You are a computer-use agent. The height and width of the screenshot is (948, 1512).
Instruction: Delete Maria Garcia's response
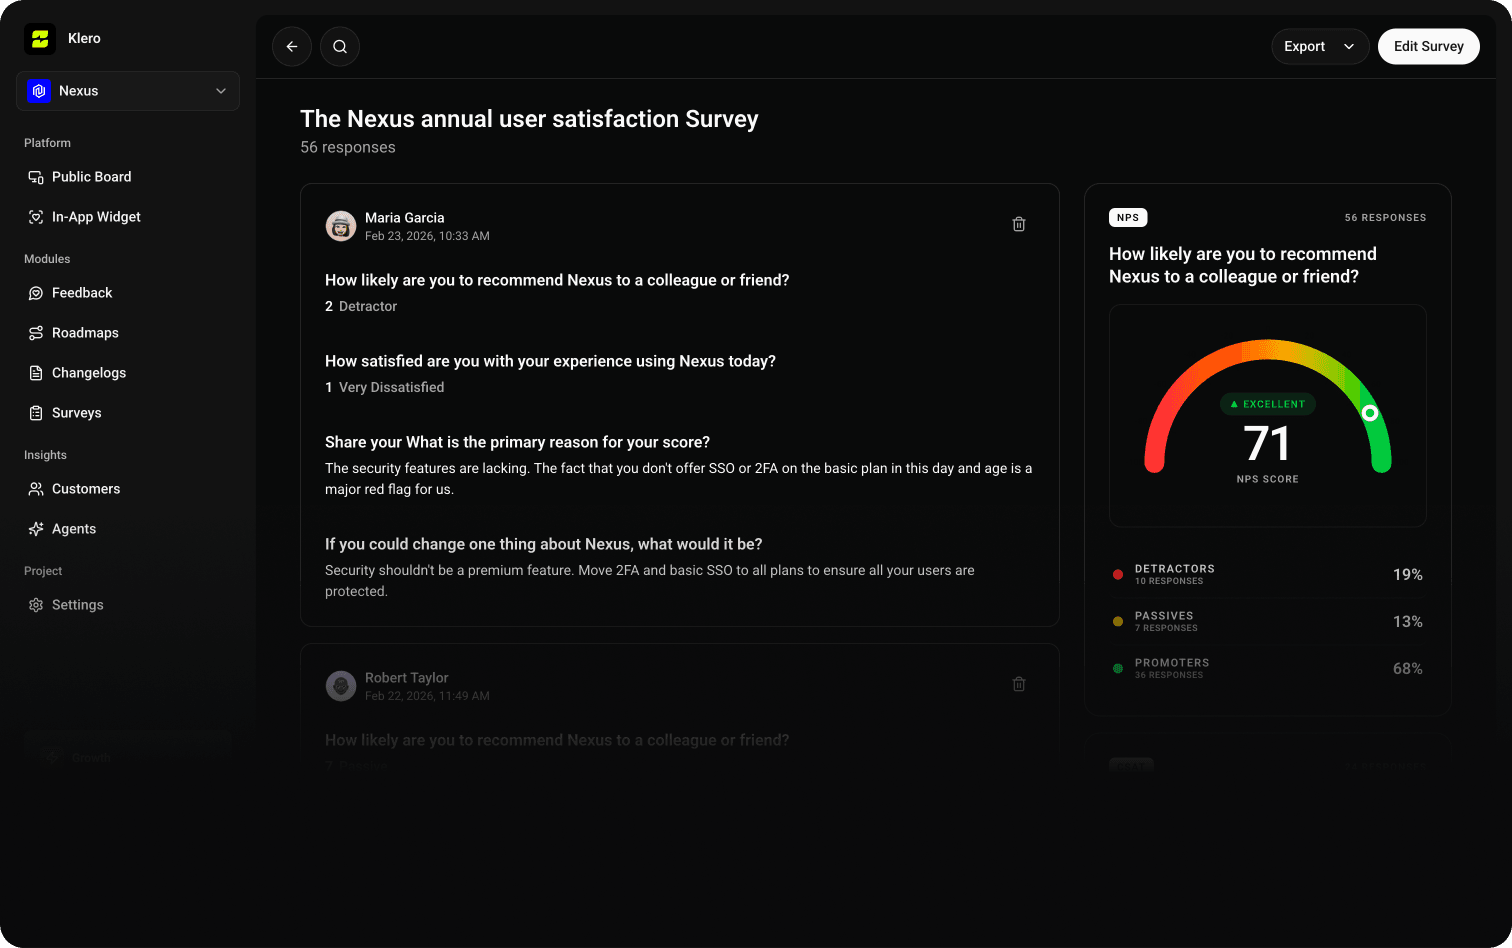[x=1019, y=225]
